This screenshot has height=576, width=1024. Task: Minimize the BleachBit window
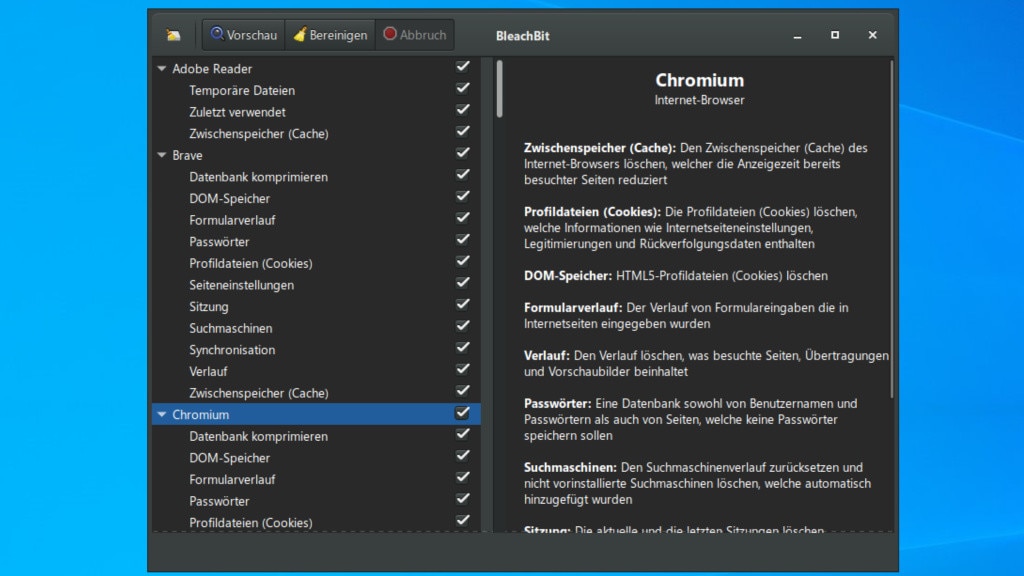point(797,35)
